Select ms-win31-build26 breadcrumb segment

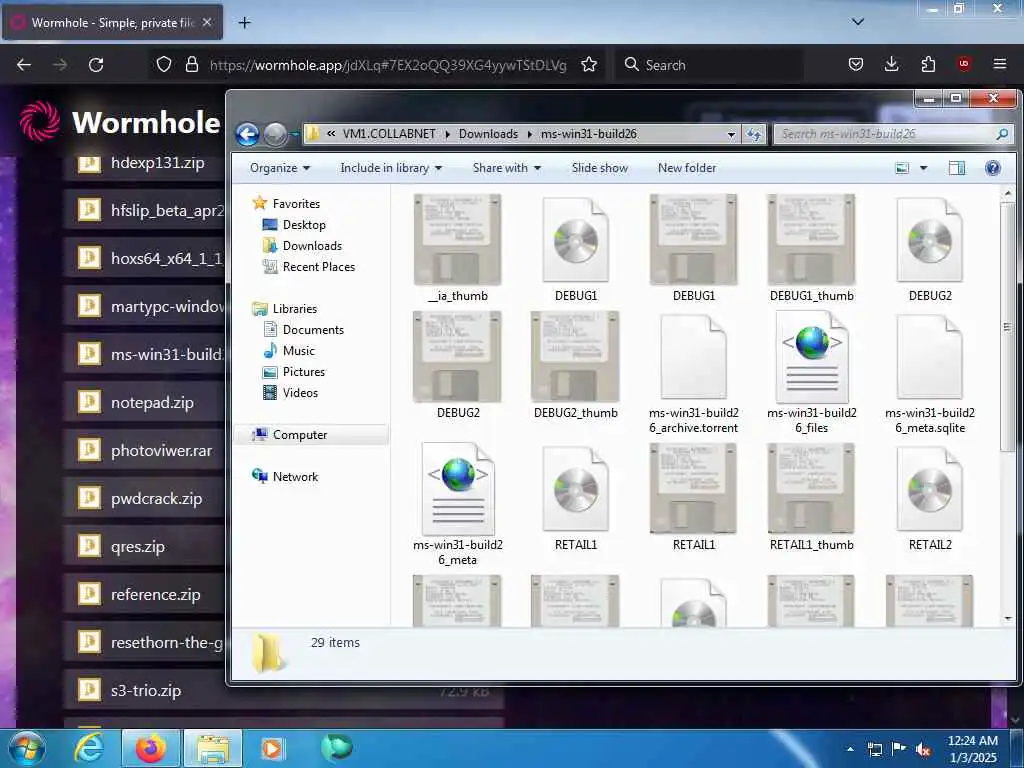pyautogui.click(x=588, y=134)
